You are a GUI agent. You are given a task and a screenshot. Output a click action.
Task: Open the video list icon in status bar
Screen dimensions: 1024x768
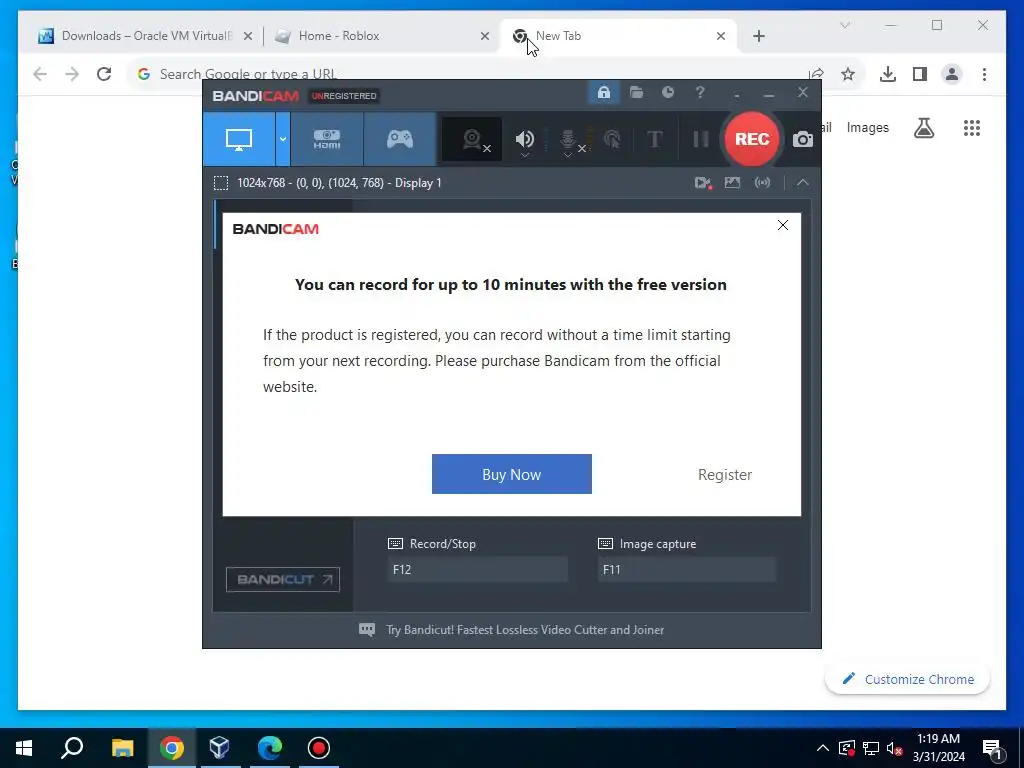[703, 183]
